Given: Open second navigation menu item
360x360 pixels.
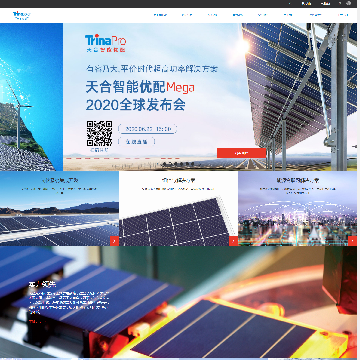Looking at the screenshot, I should coord(187,15).
